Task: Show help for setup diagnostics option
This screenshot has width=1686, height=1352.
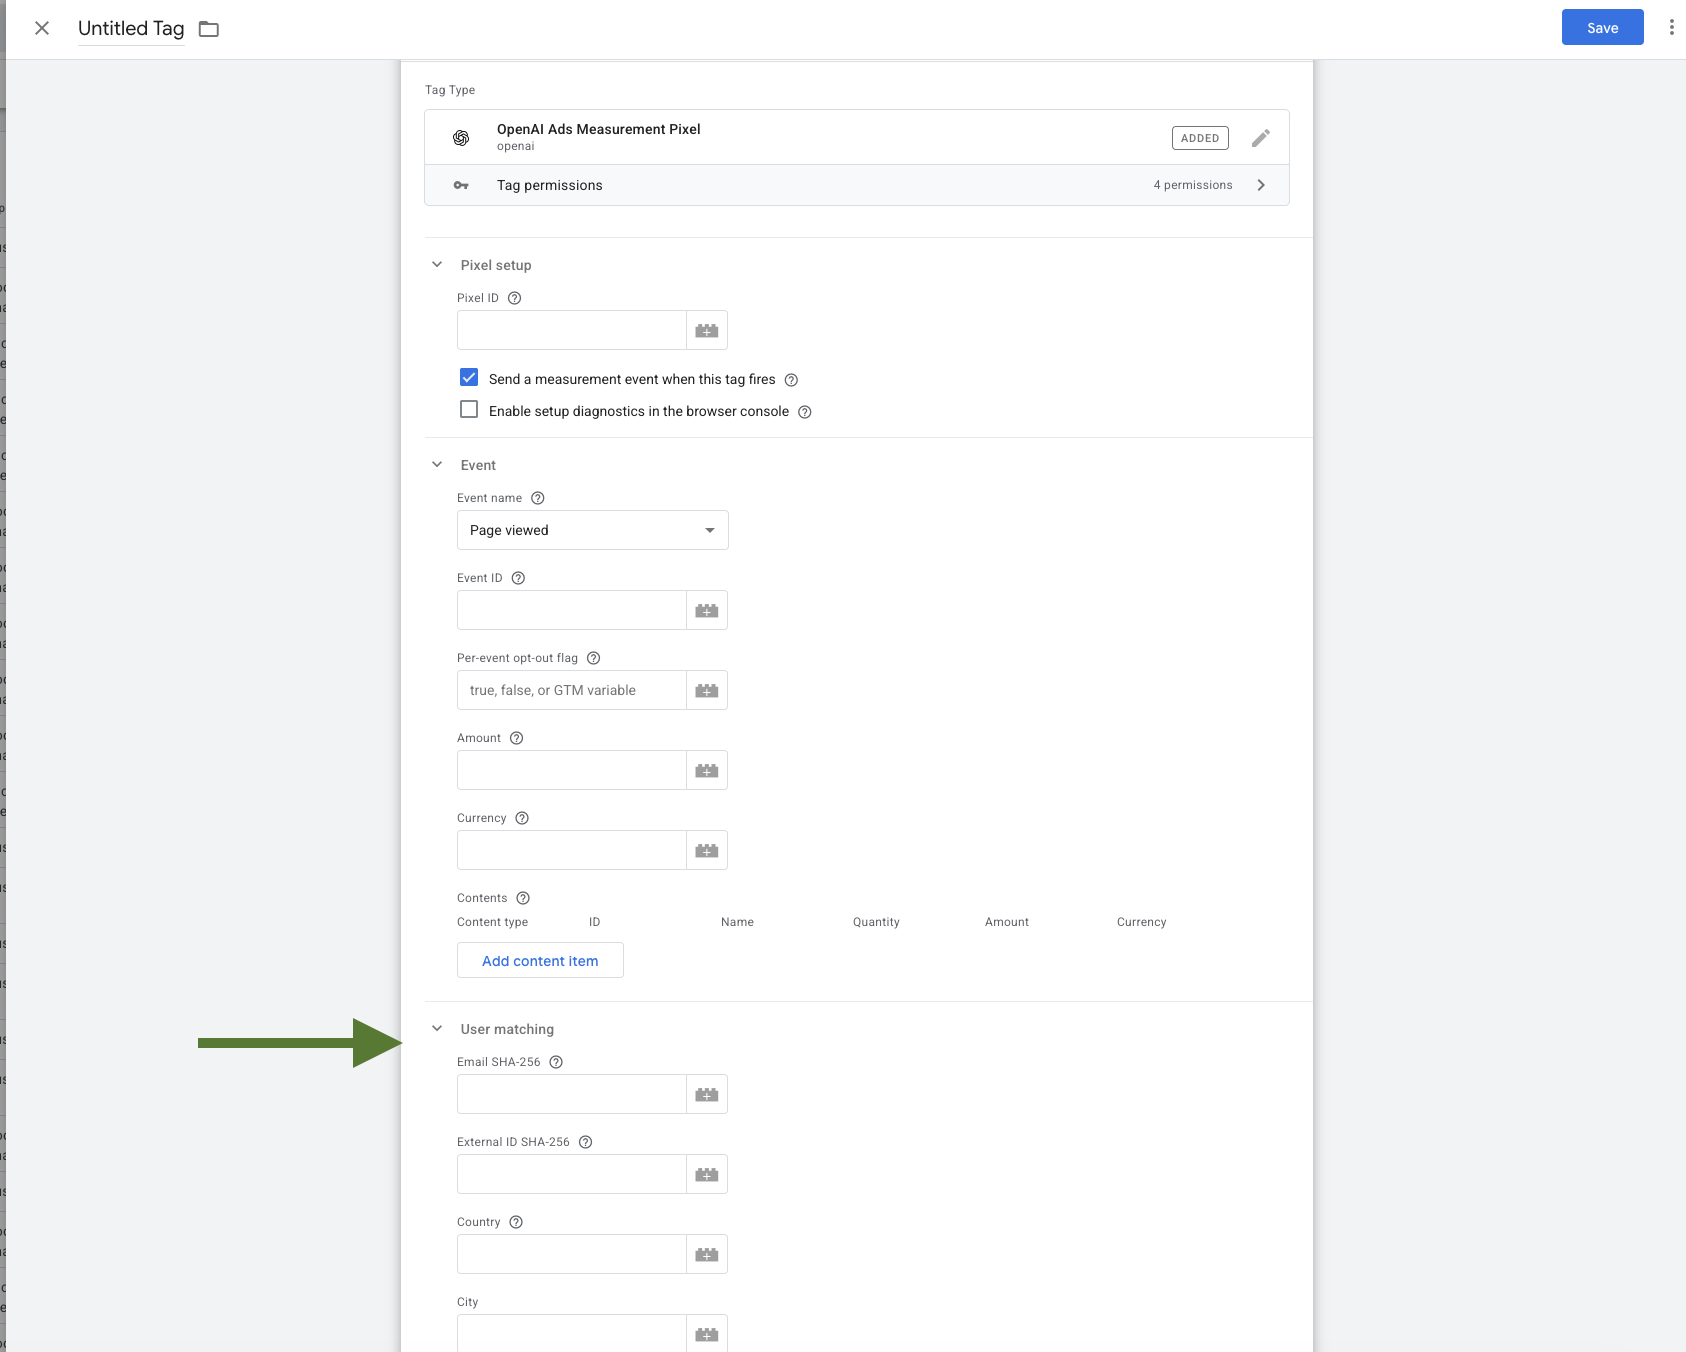Action: (804, 412)
